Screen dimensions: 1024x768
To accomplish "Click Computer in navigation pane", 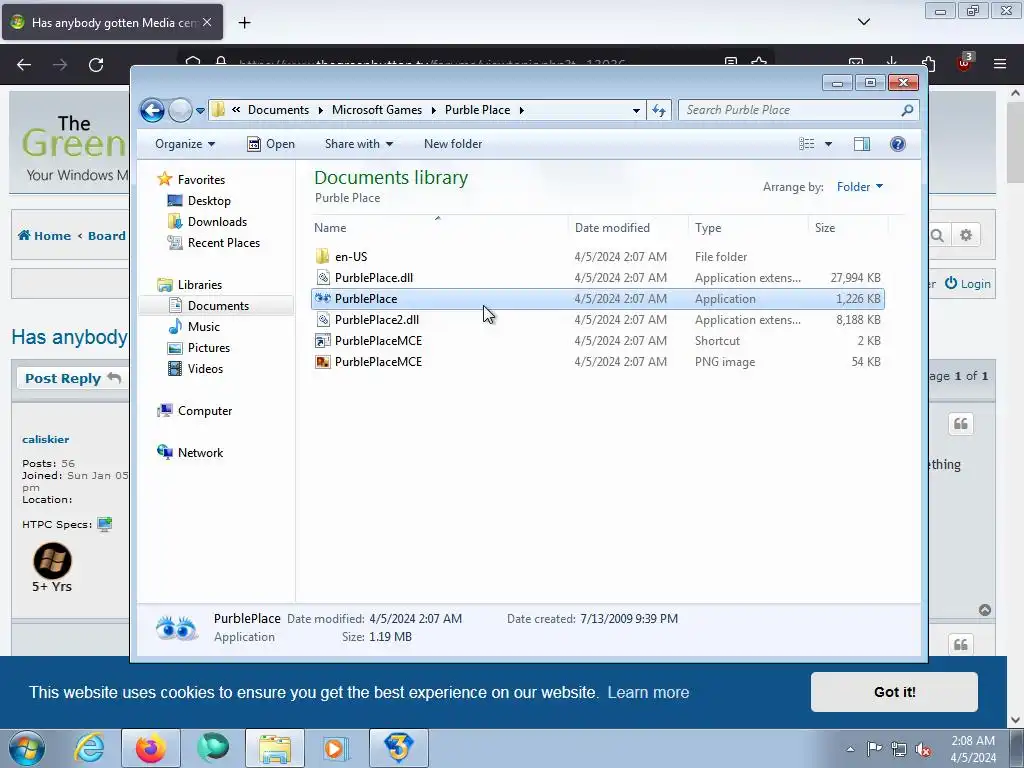I will [204, 411].
